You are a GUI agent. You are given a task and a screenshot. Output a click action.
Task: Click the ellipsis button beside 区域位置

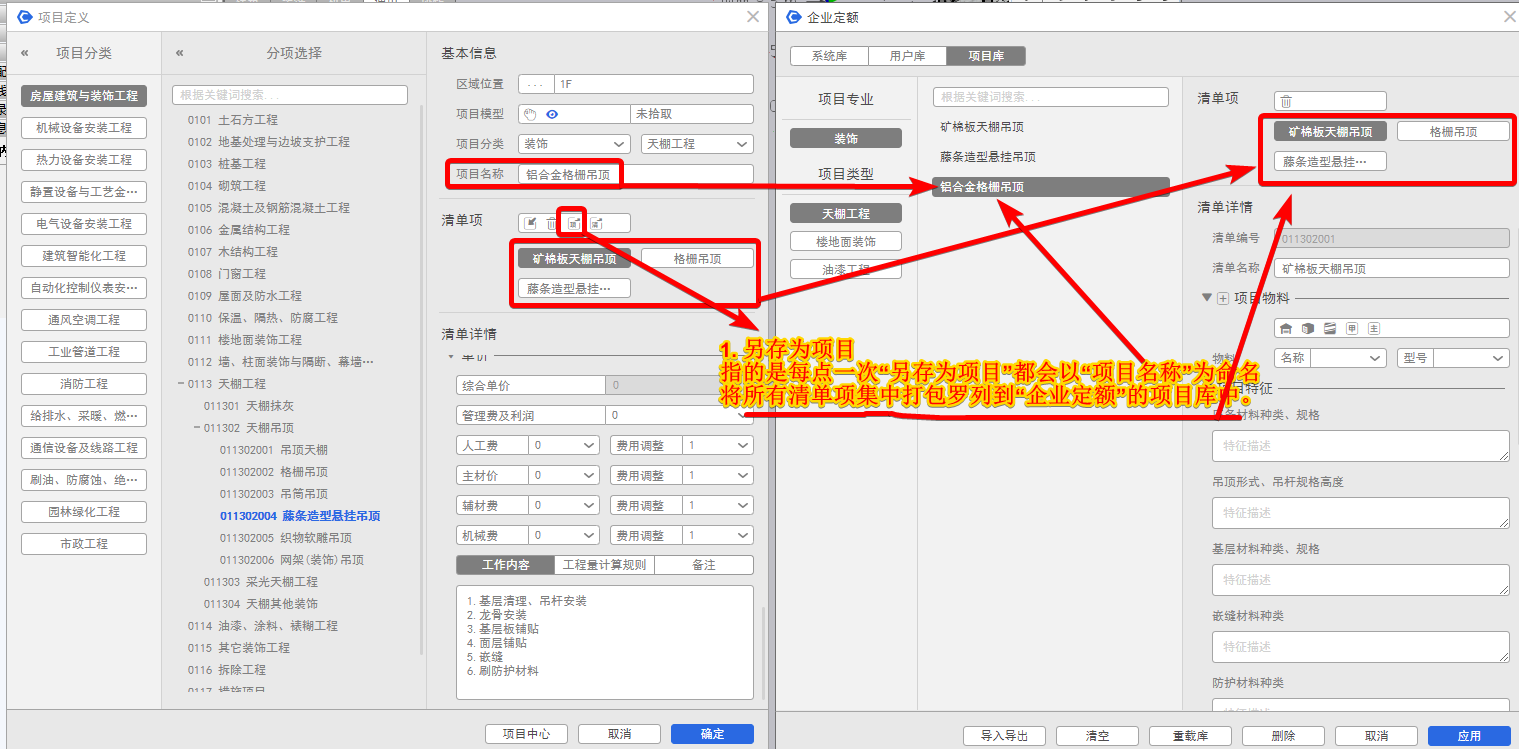click(535, 84)
